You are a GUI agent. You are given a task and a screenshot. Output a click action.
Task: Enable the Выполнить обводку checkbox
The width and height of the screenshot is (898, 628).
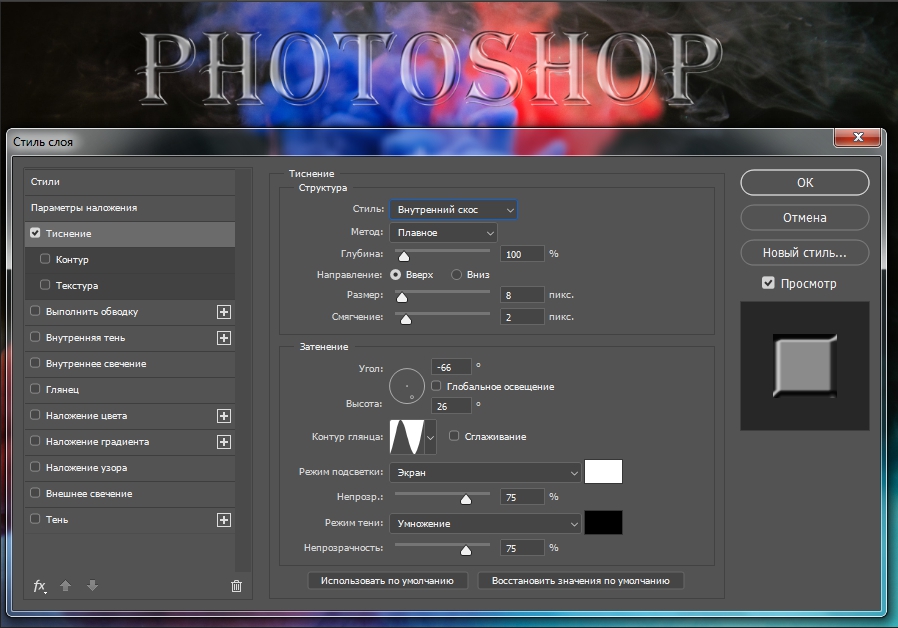(x=36, y=311)
